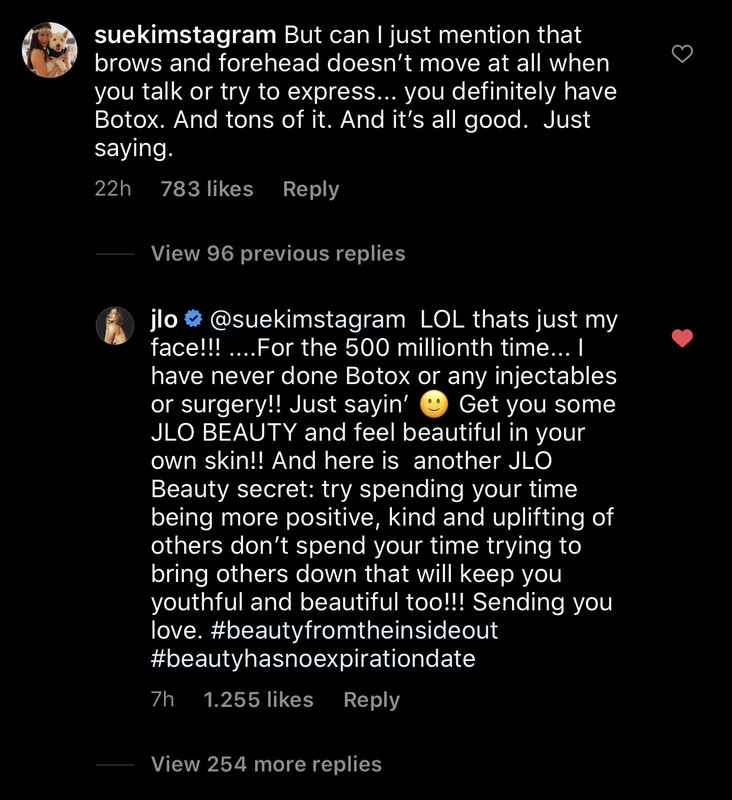732x800 pixels.
Task: Tap the smiley emoji in jlo's reply
Action: [x=433, y=405]
